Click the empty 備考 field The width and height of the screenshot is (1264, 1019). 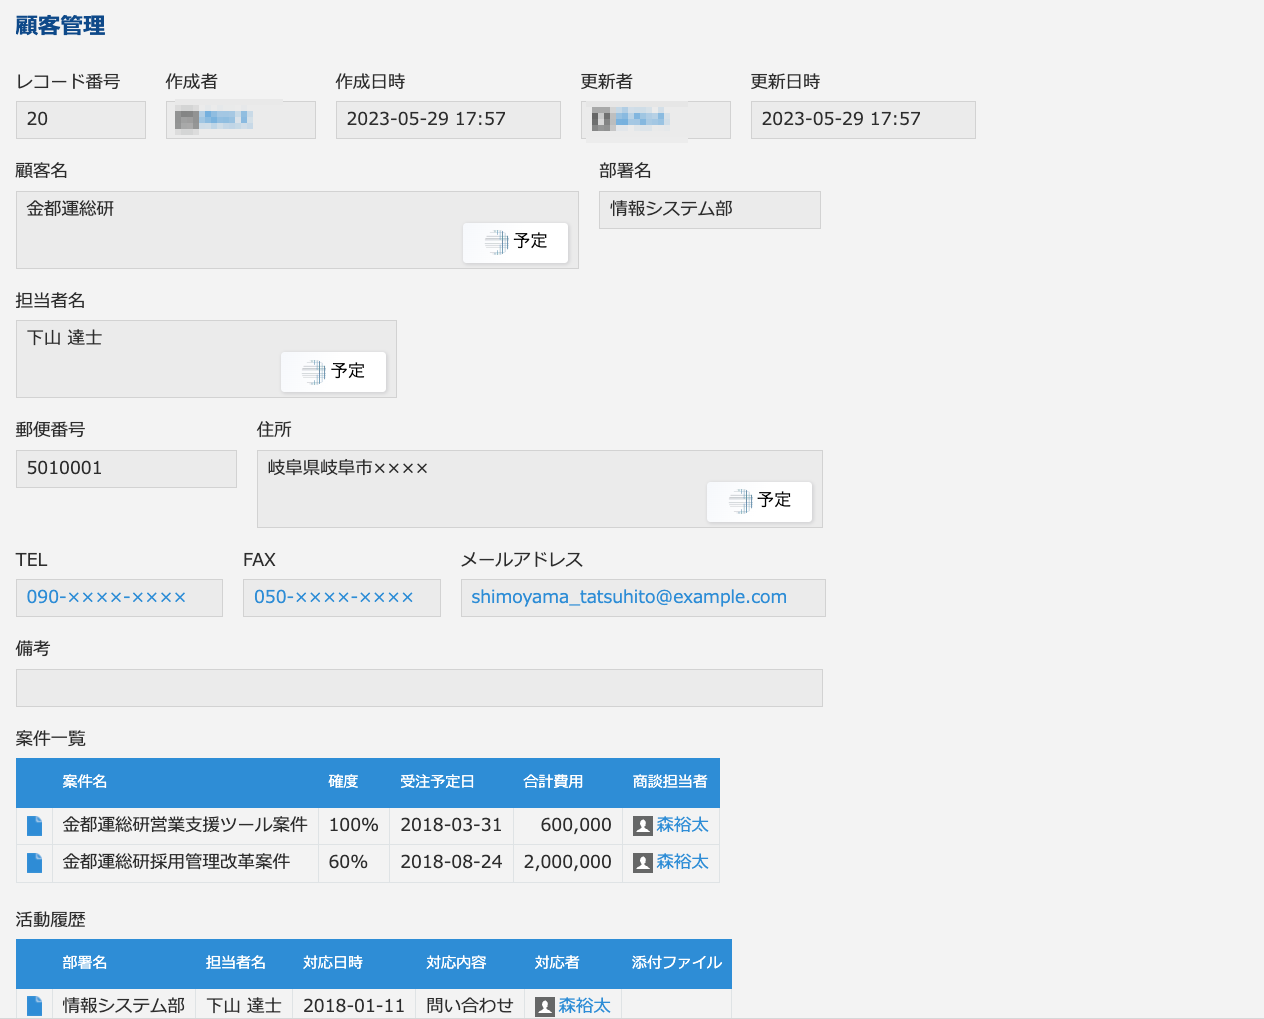click(419, 688)
